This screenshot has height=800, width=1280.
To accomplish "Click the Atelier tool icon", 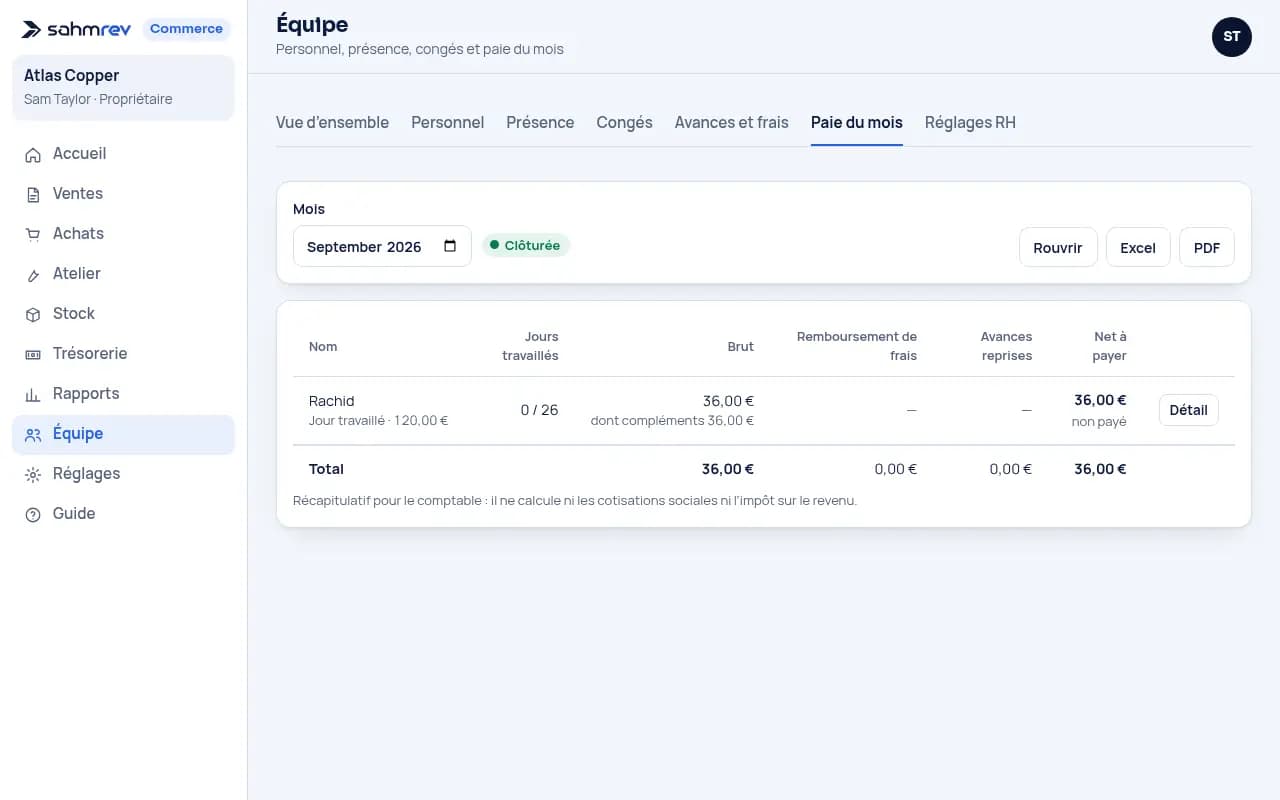I will point(33,274).
